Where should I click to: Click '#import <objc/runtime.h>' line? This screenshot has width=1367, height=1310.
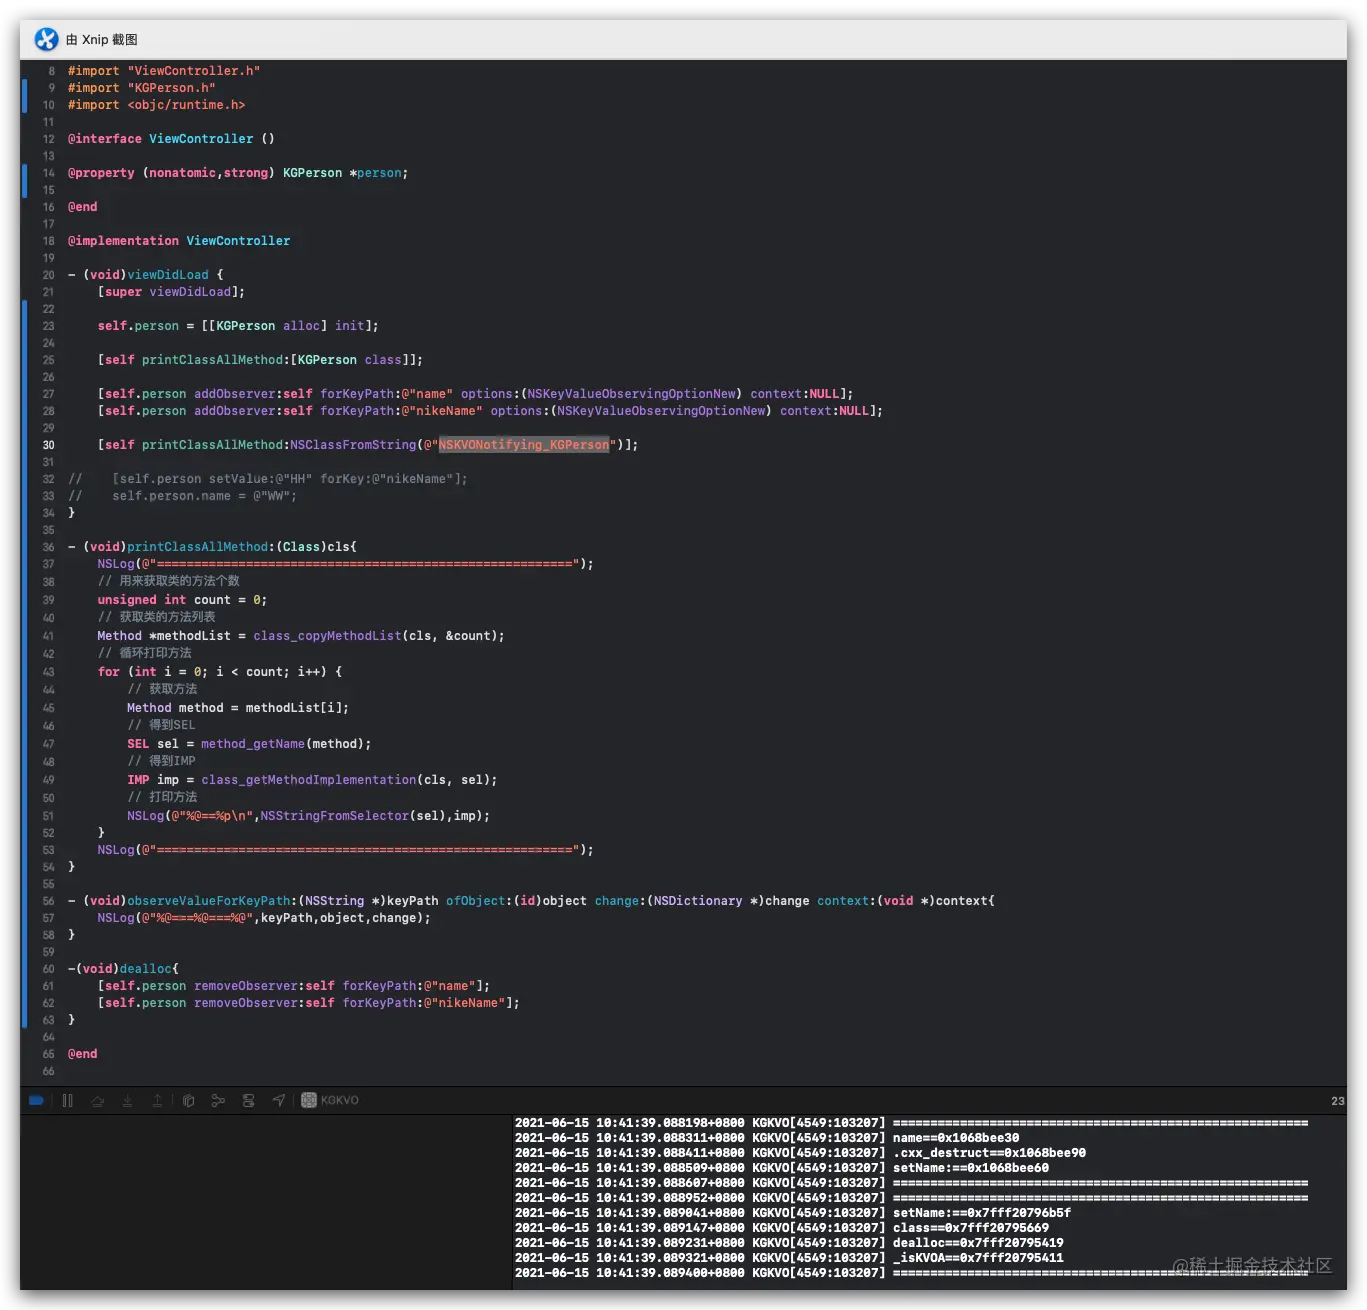coord(156,105)
